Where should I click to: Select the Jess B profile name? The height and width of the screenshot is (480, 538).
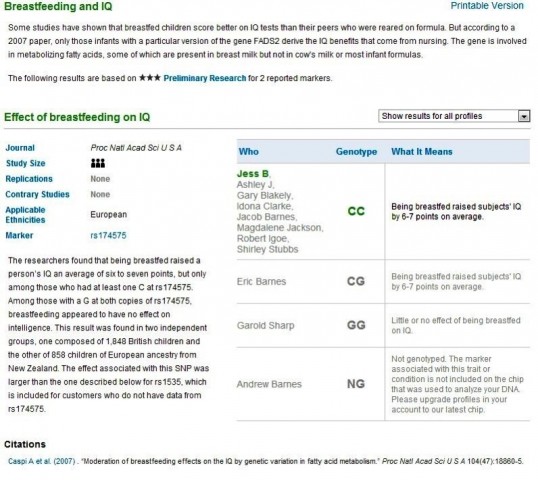(x=253, y=174)
